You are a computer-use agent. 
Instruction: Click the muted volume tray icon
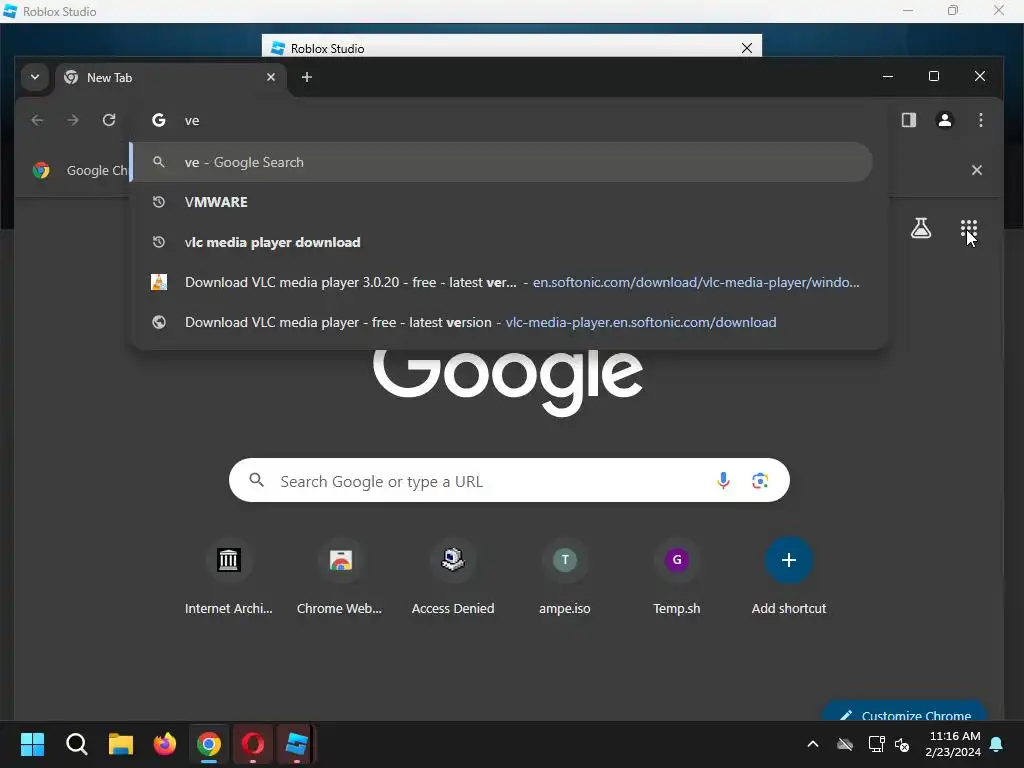pyautogui.click(x=903, y=744)
